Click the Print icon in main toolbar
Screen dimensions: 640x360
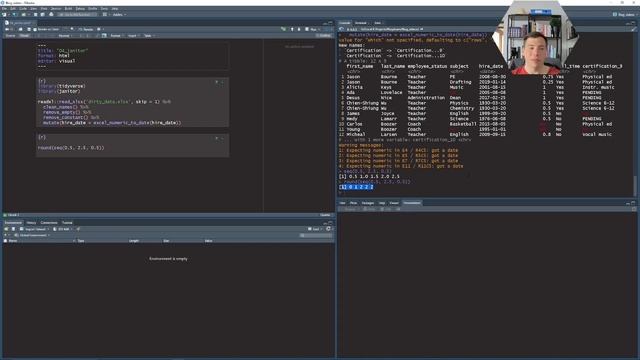pyautogui.click(x=51, y=15)
